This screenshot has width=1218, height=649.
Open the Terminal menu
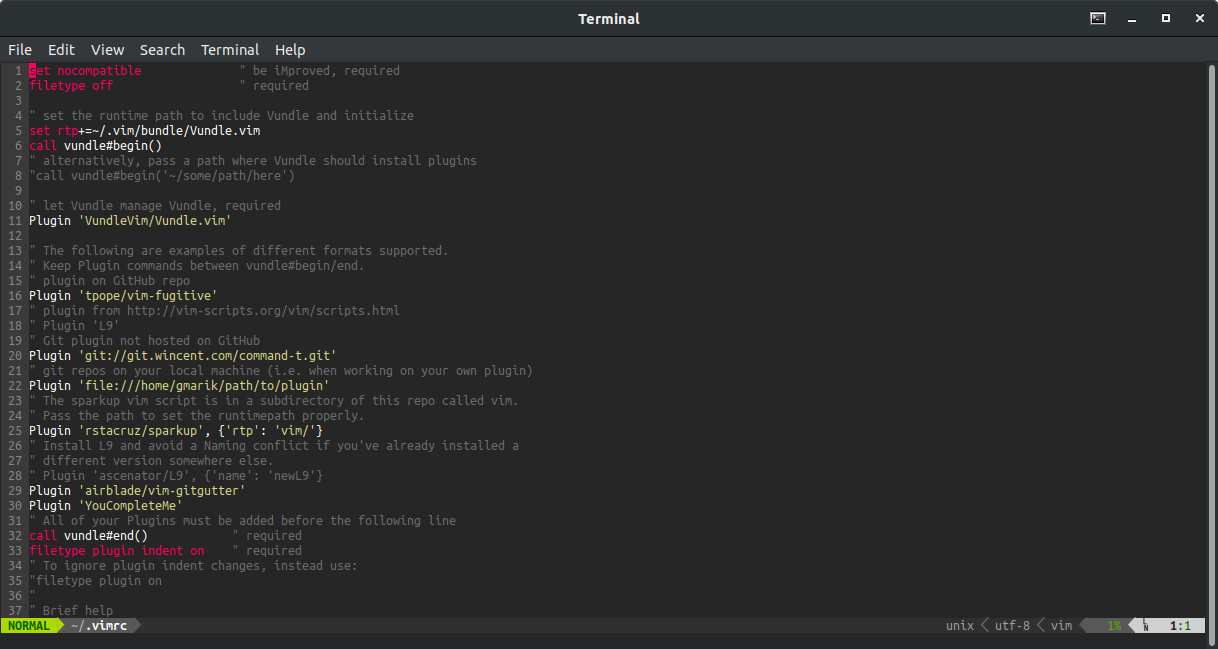pyautogui.click(x=230, y=50)
